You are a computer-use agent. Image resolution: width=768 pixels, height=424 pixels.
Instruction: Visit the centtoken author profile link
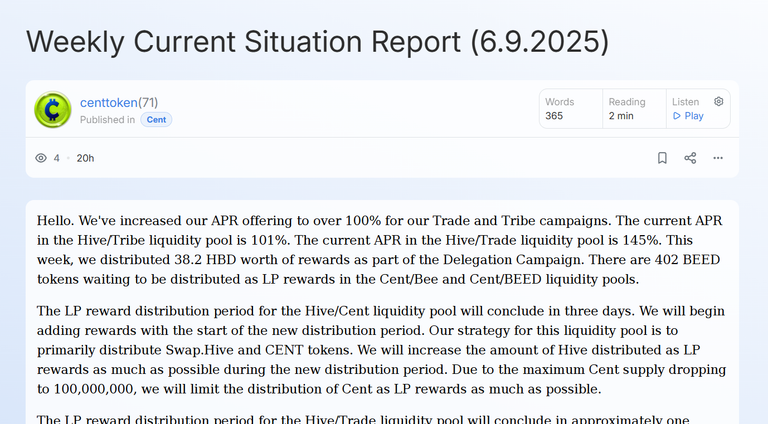coord(109,102)
